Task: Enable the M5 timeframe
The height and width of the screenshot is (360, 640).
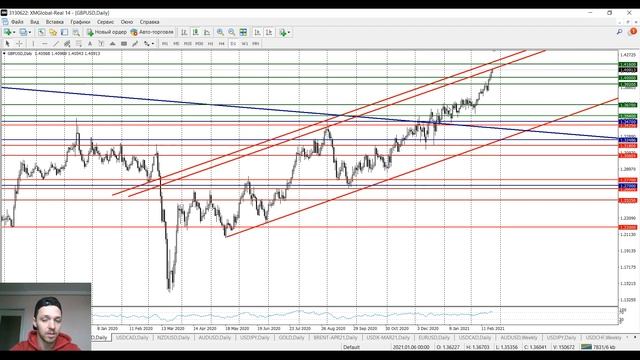Action: (x=176, y=44)
